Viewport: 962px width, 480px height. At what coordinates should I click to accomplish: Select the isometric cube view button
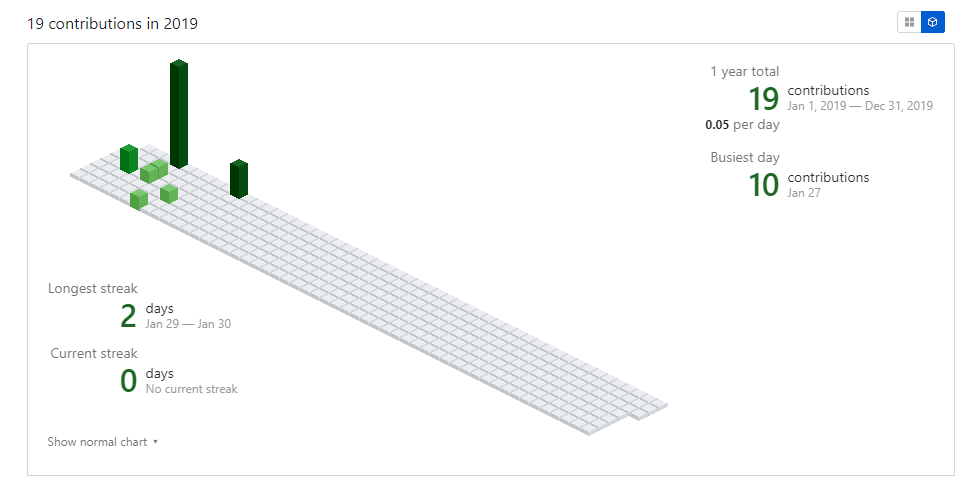click(932, 22)
